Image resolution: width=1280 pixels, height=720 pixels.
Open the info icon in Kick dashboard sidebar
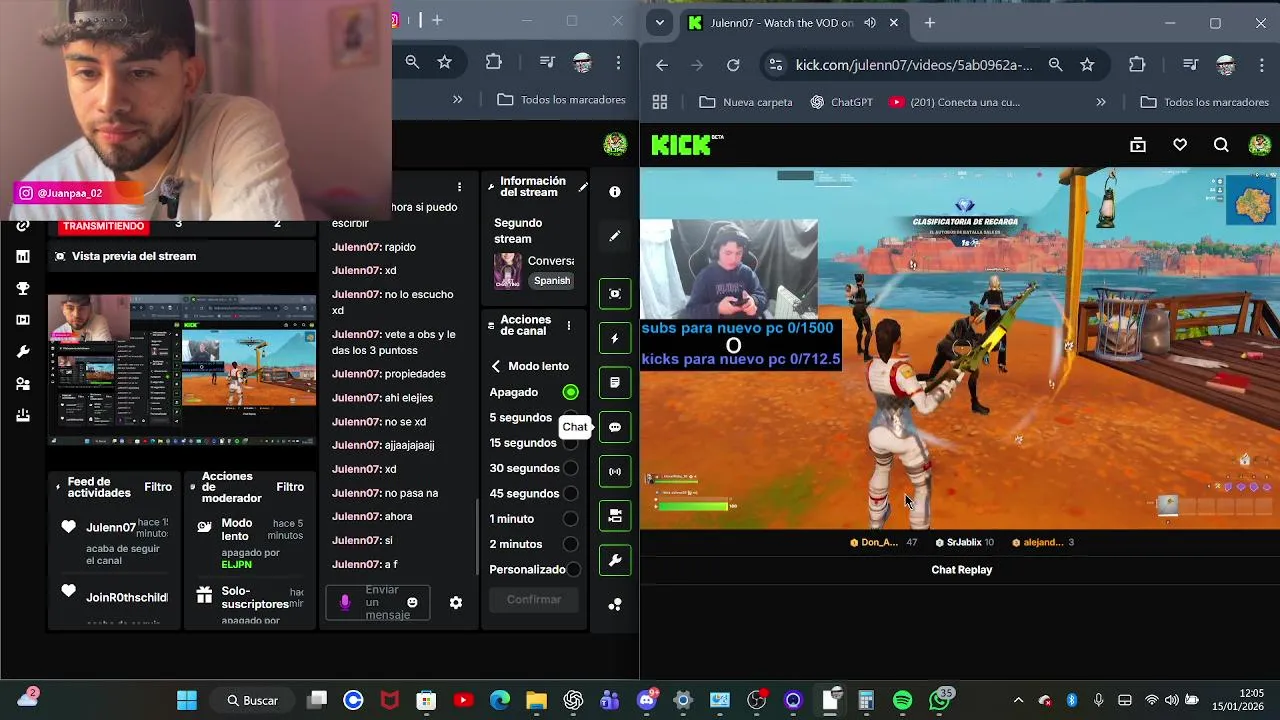(x=615, y=192)
